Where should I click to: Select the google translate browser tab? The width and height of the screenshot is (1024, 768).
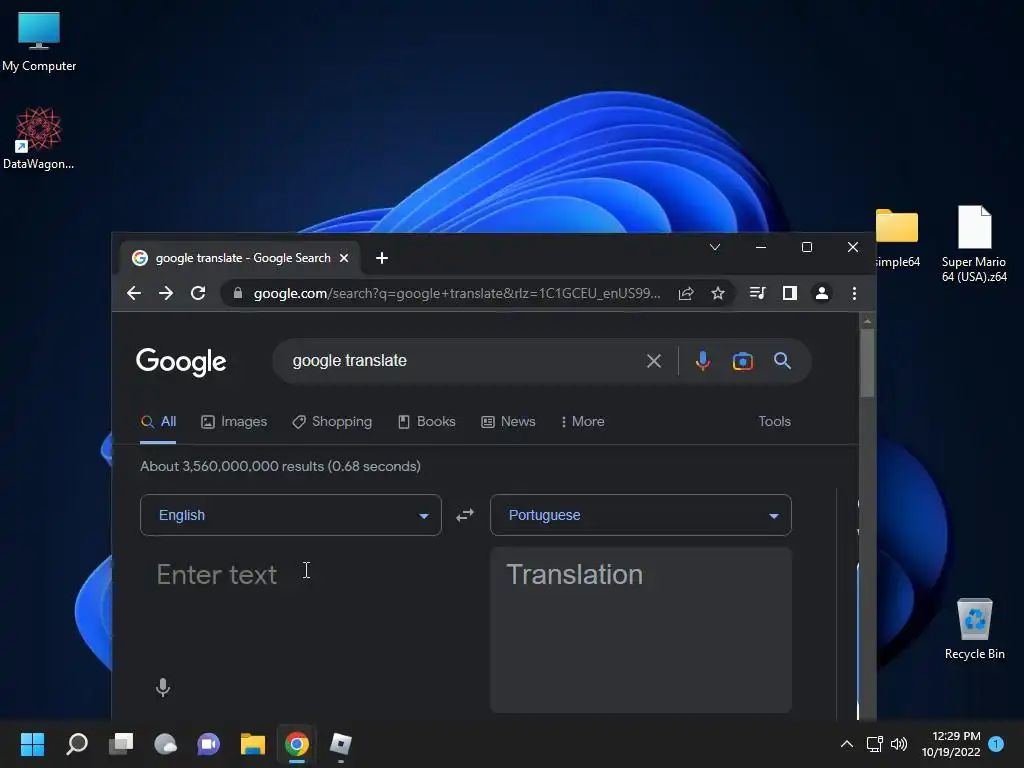(x=241, y=258)
